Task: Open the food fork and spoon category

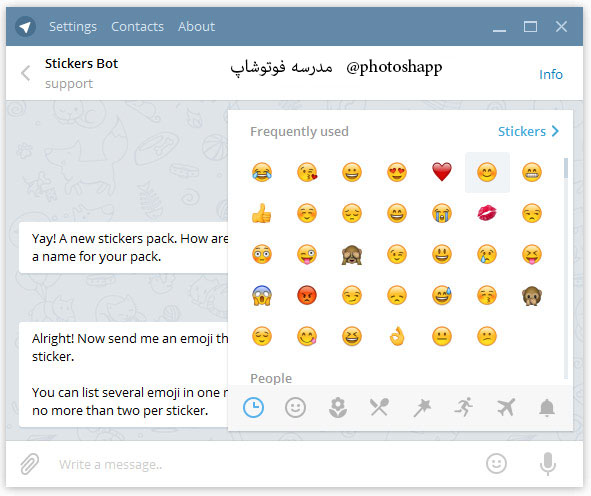Action: [379, 407]
